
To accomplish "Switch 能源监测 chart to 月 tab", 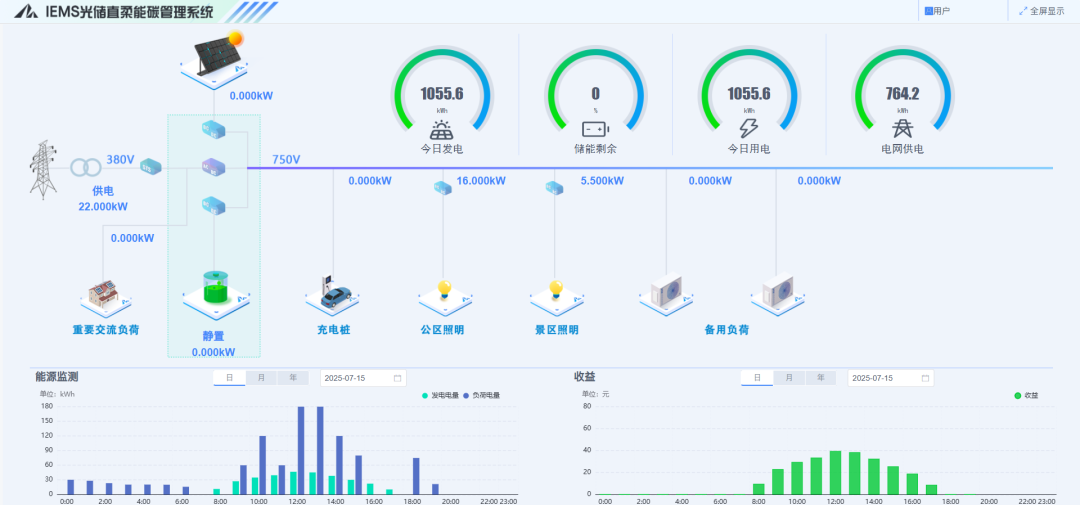I will pyautogui.click(x=261, y=378).
